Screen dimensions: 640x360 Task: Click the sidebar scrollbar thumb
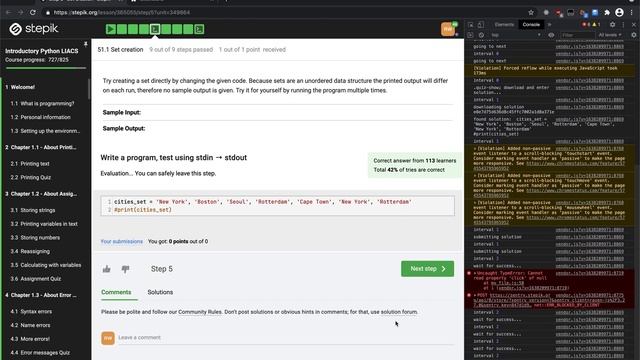pos(89,89)
